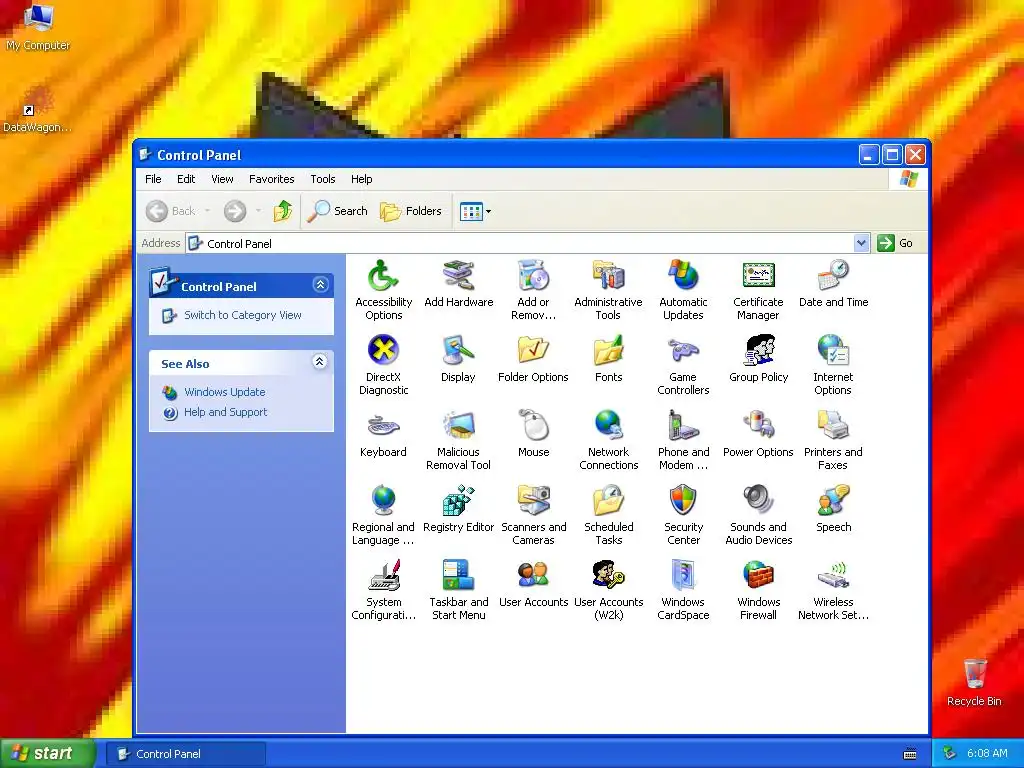Click the system tray clock
Viewport: 1024px width, 768px height.
(987, 754)
